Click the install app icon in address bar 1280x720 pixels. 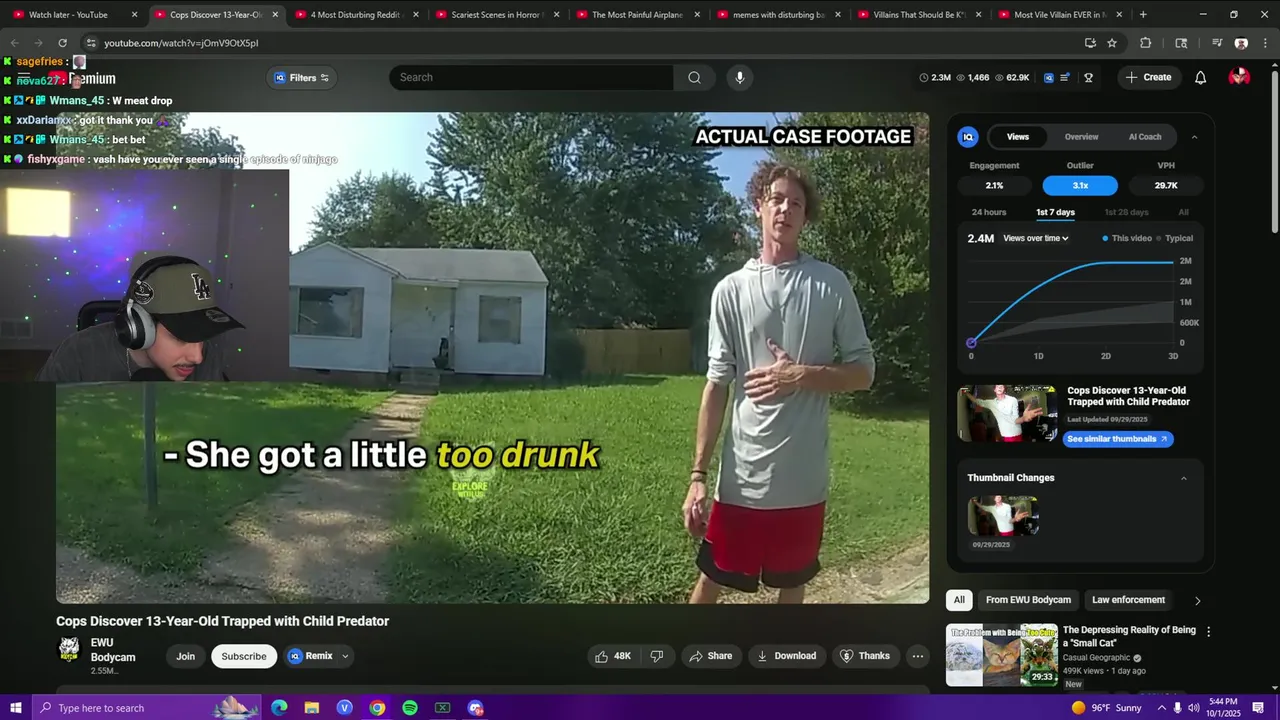click(x=1090, y=43)
